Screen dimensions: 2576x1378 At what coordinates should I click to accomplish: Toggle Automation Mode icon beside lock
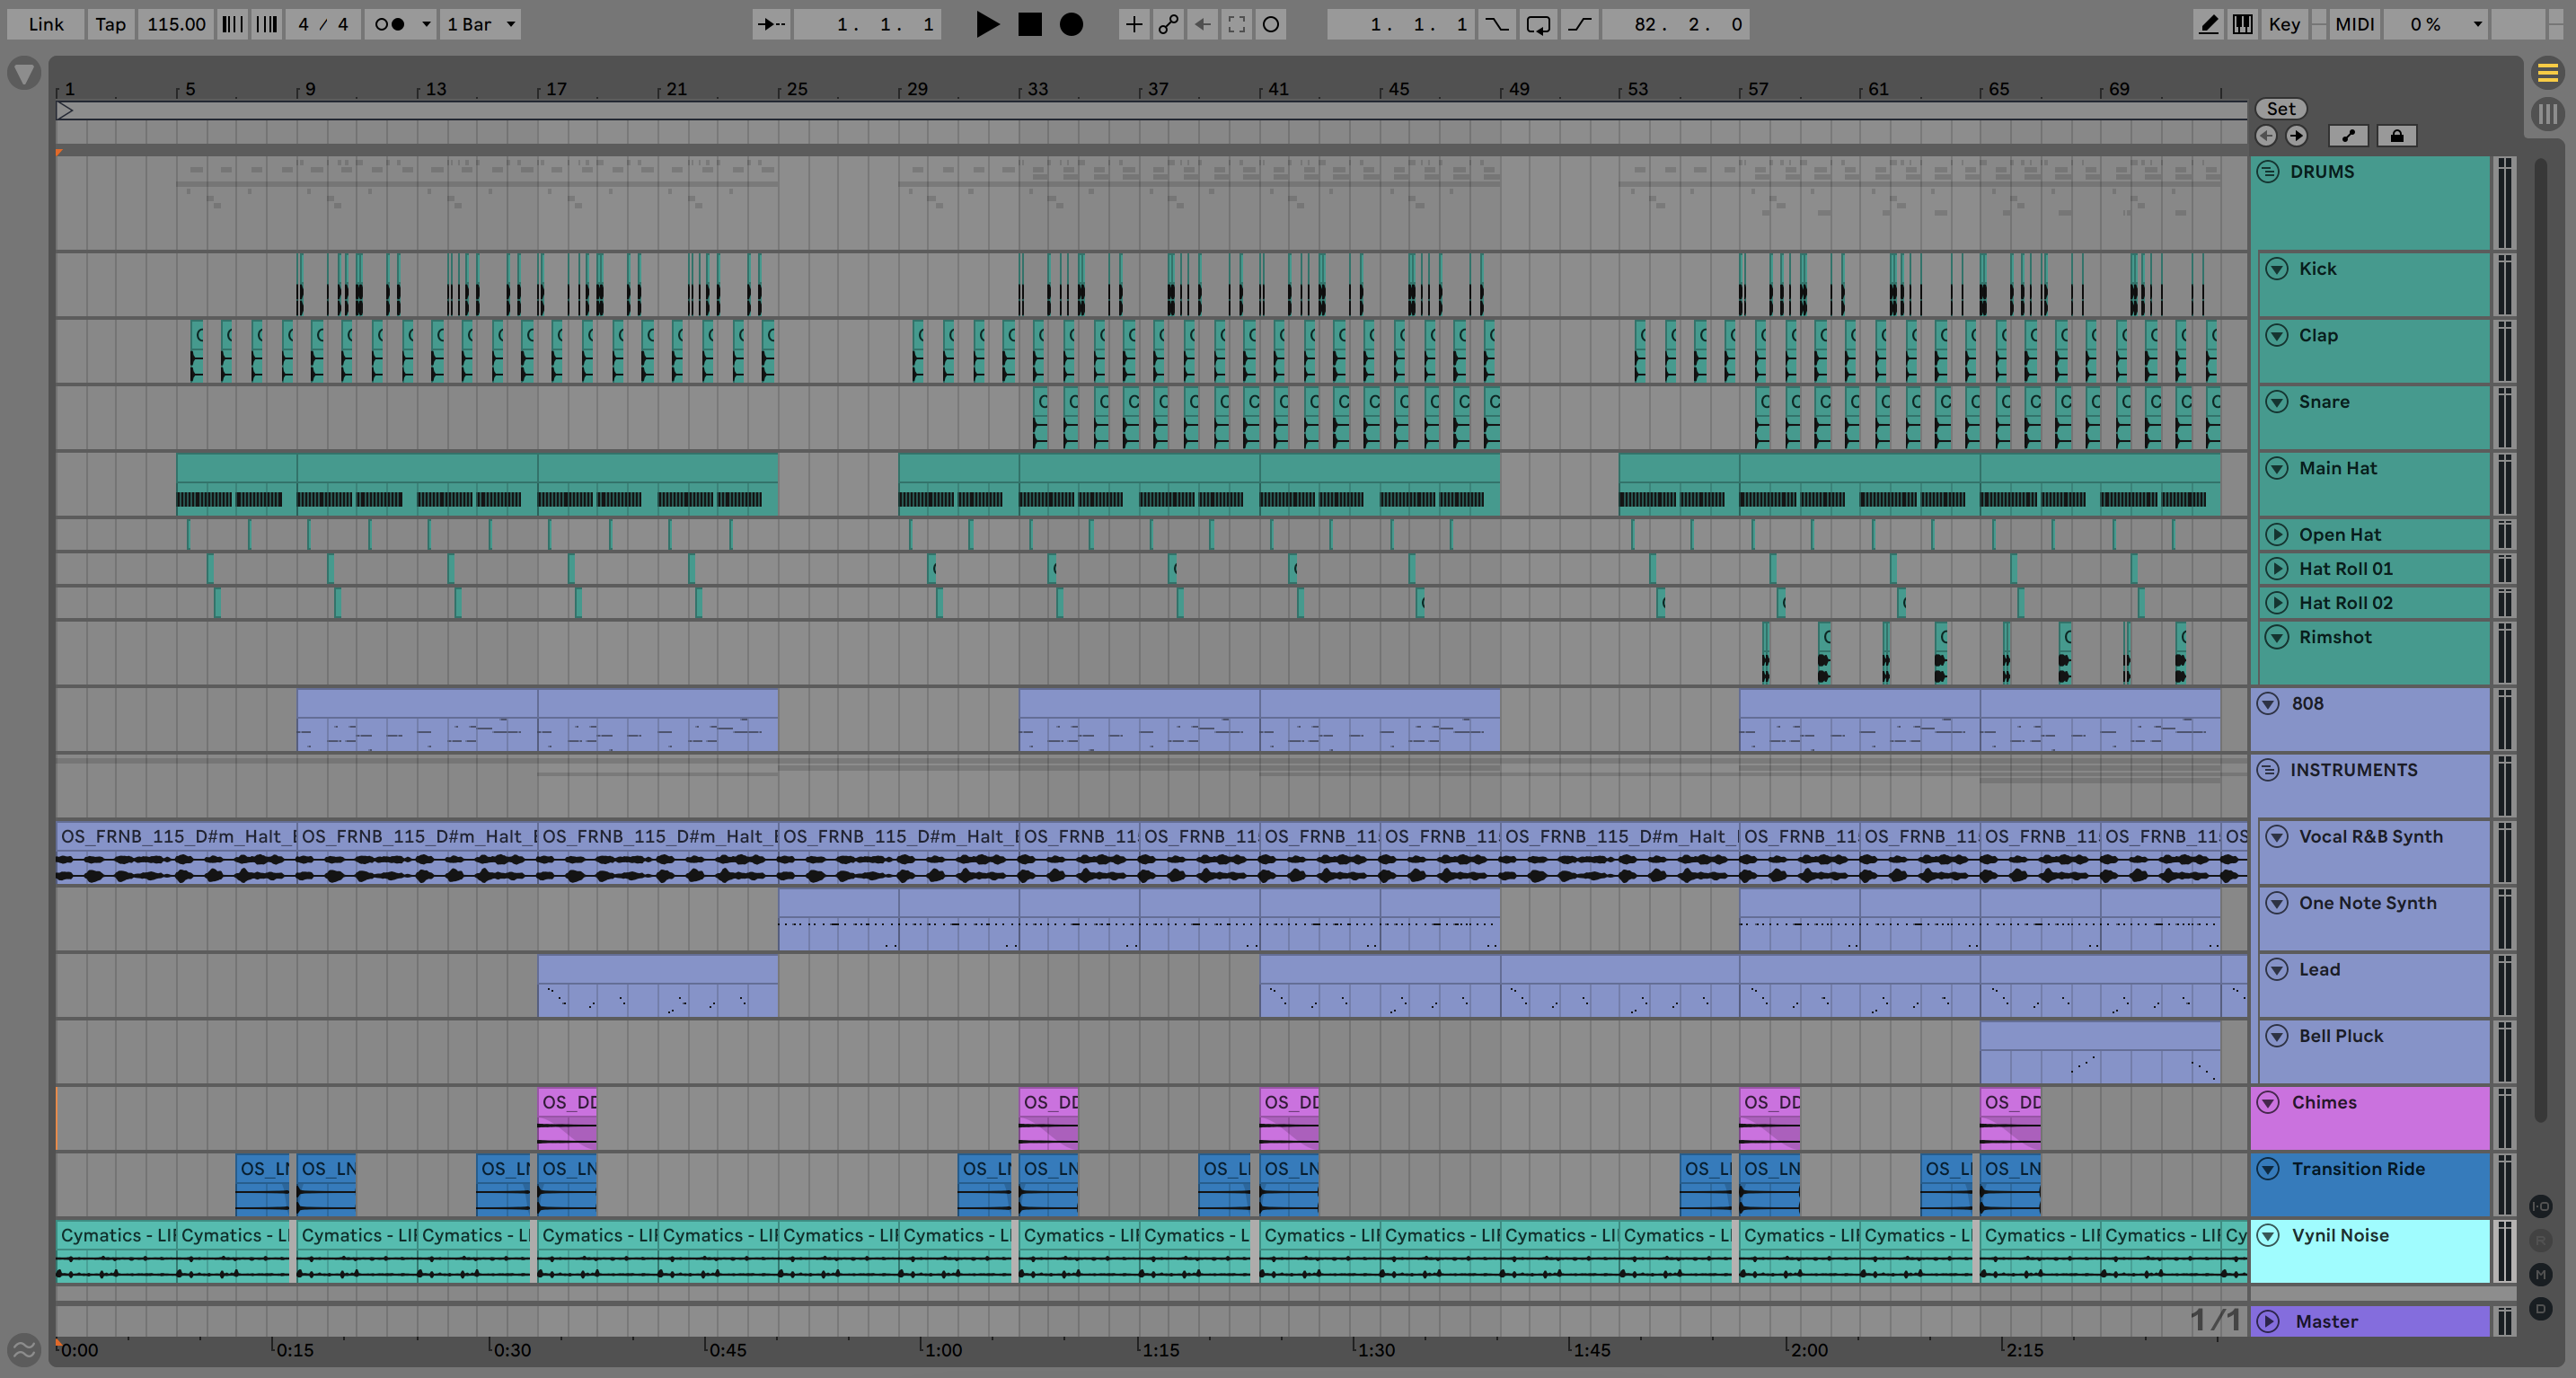pos(2348,135)
